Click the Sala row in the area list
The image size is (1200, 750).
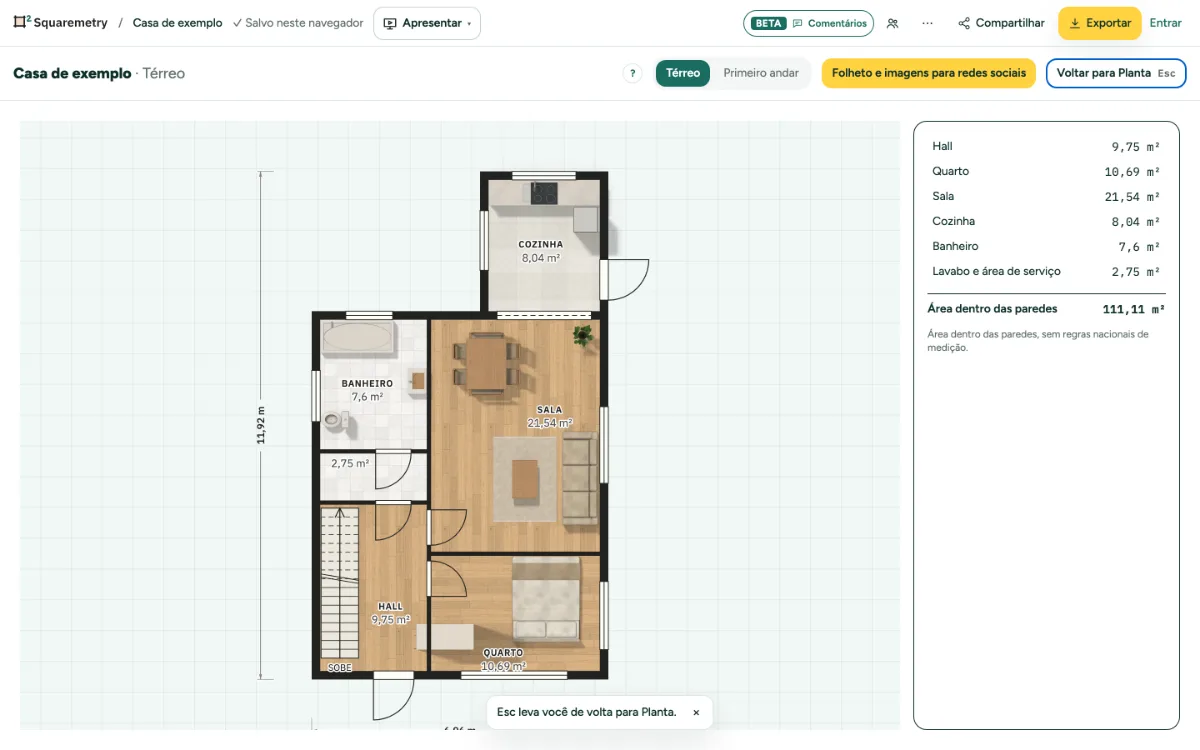[x=1046, y=196]
